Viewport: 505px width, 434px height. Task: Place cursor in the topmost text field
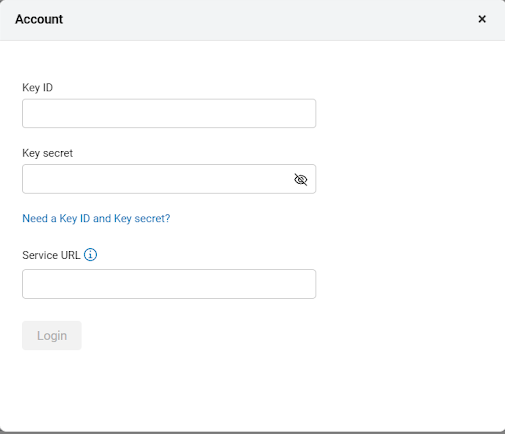tap(169, 113)
